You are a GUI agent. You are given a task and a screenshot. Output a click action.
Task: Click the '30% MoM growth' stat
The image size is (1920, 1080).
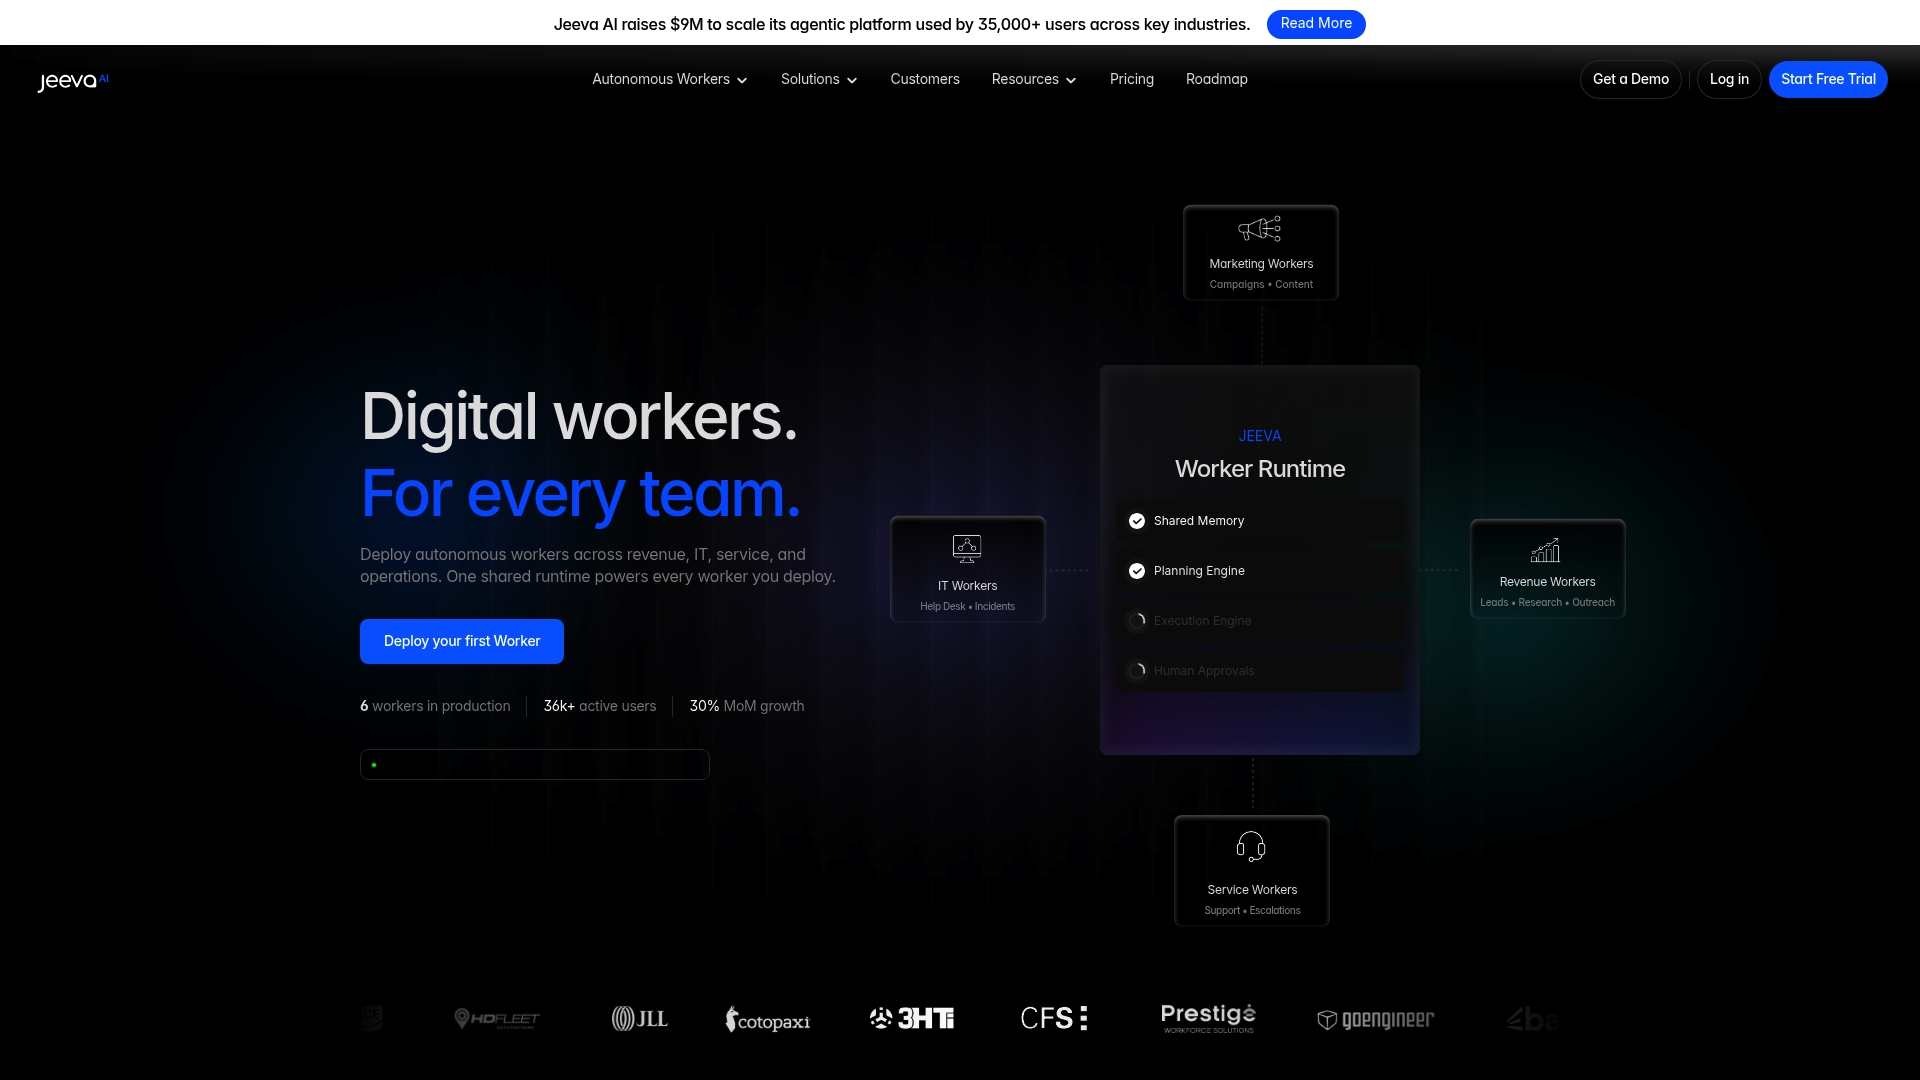747,706
